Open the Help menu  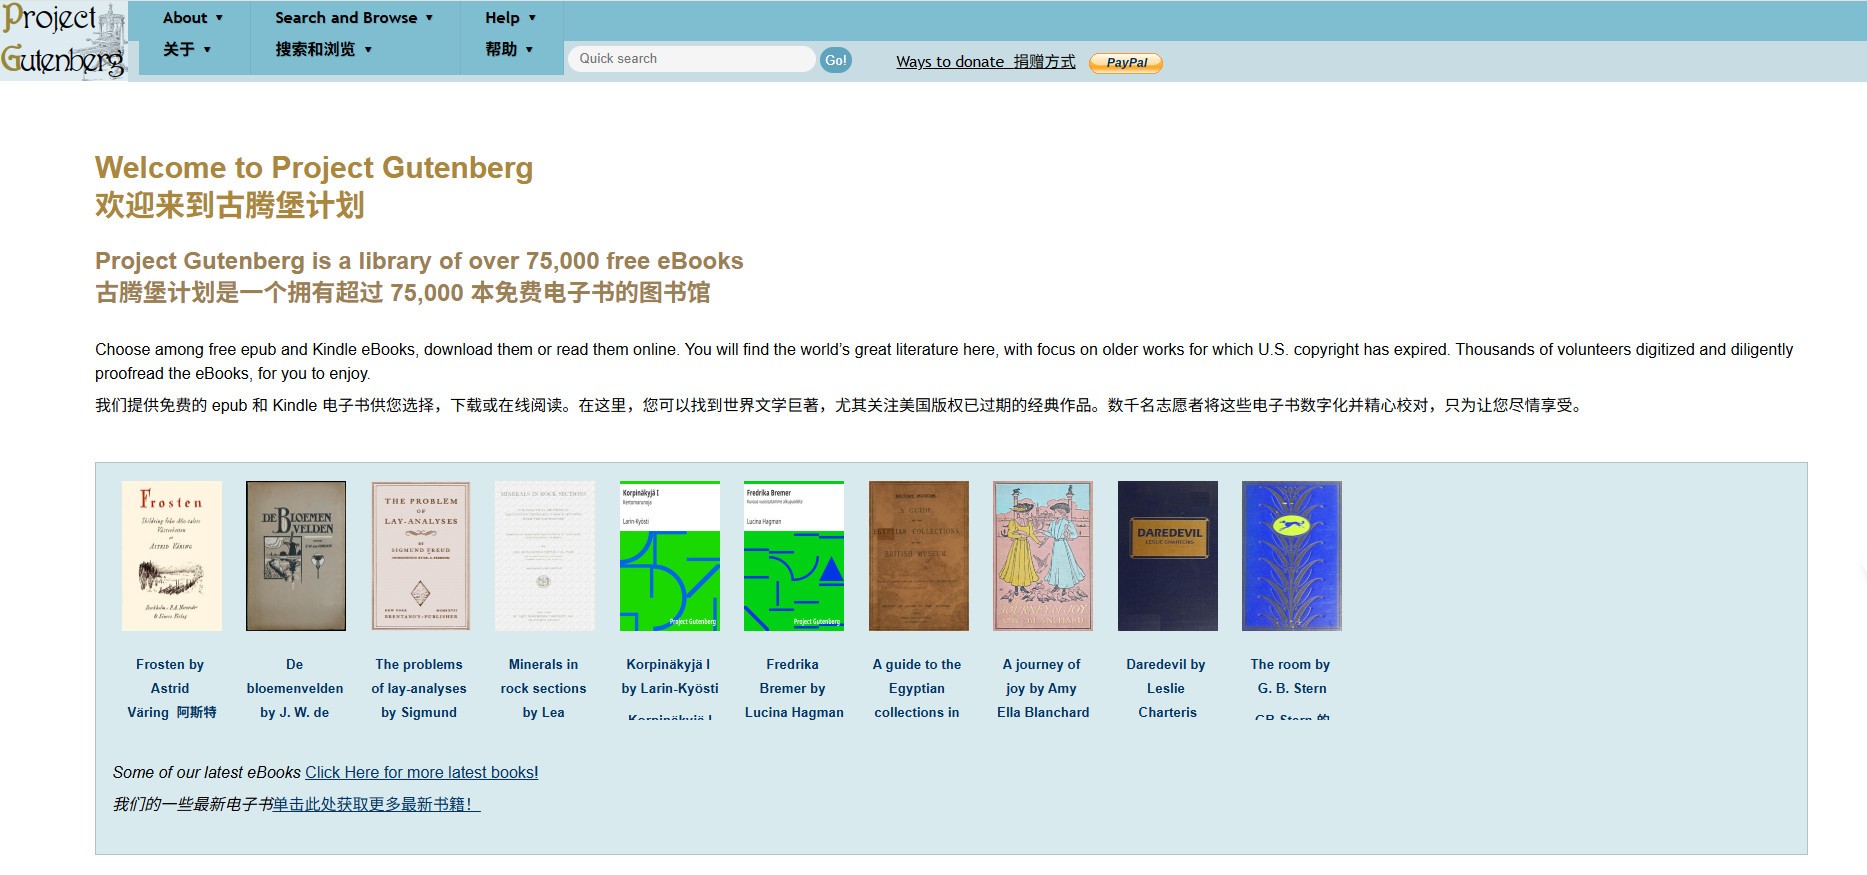coord(511,33)
